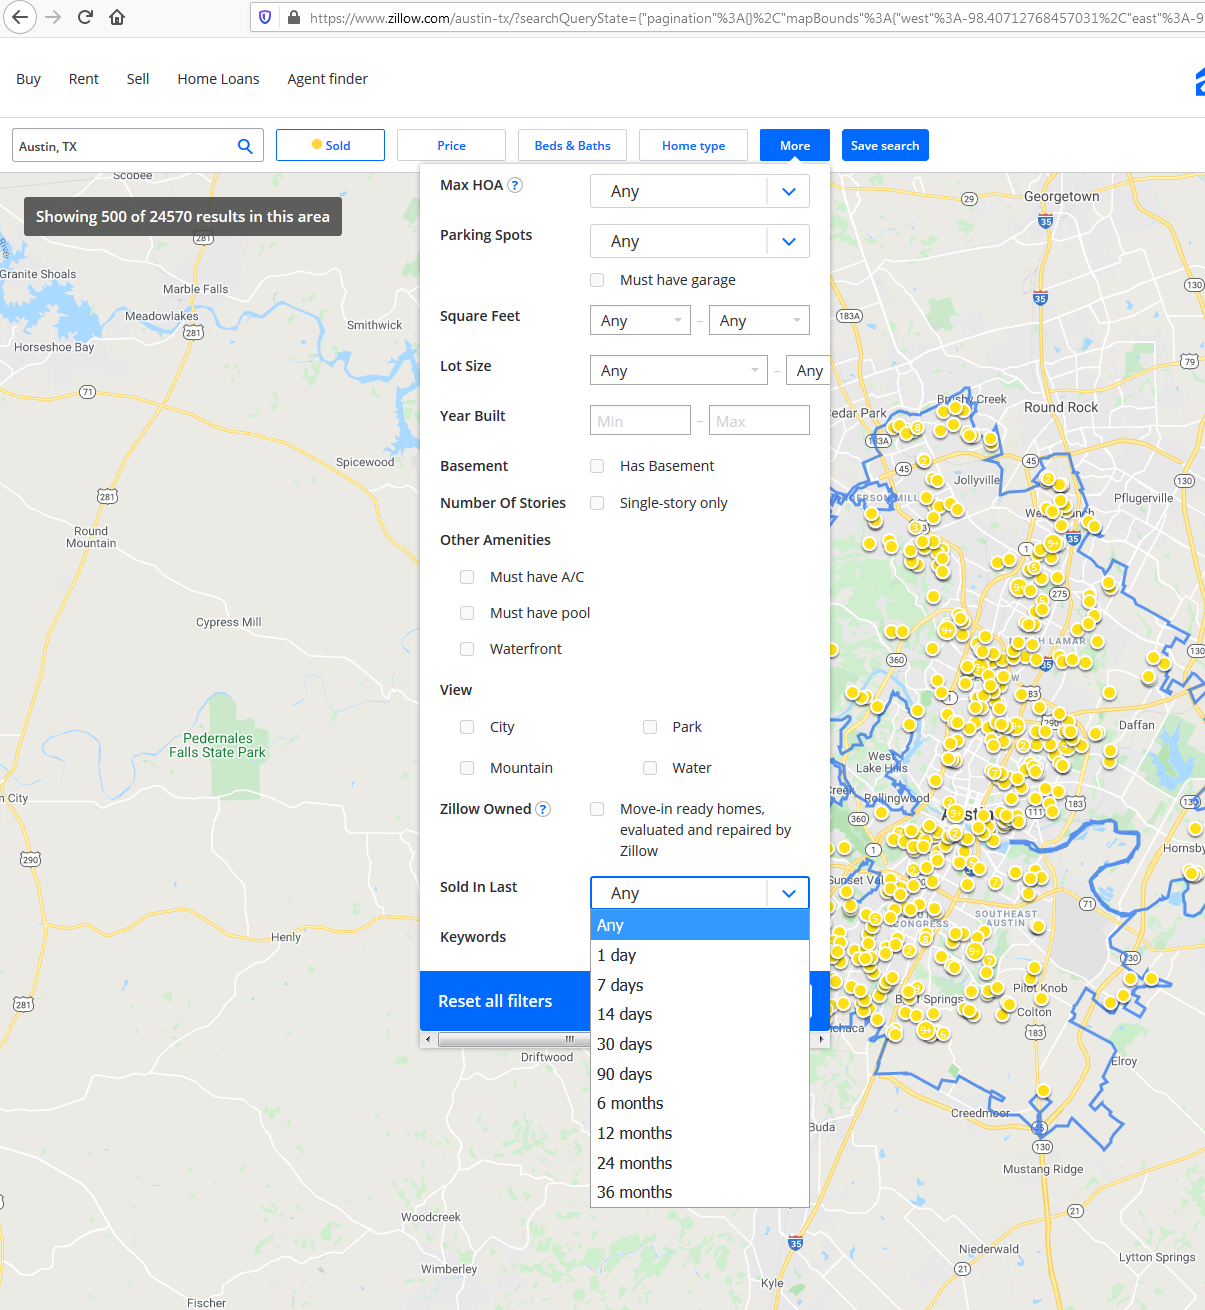Click the More filters button
1205x1310 pixels.
click(x=795, y=145)
